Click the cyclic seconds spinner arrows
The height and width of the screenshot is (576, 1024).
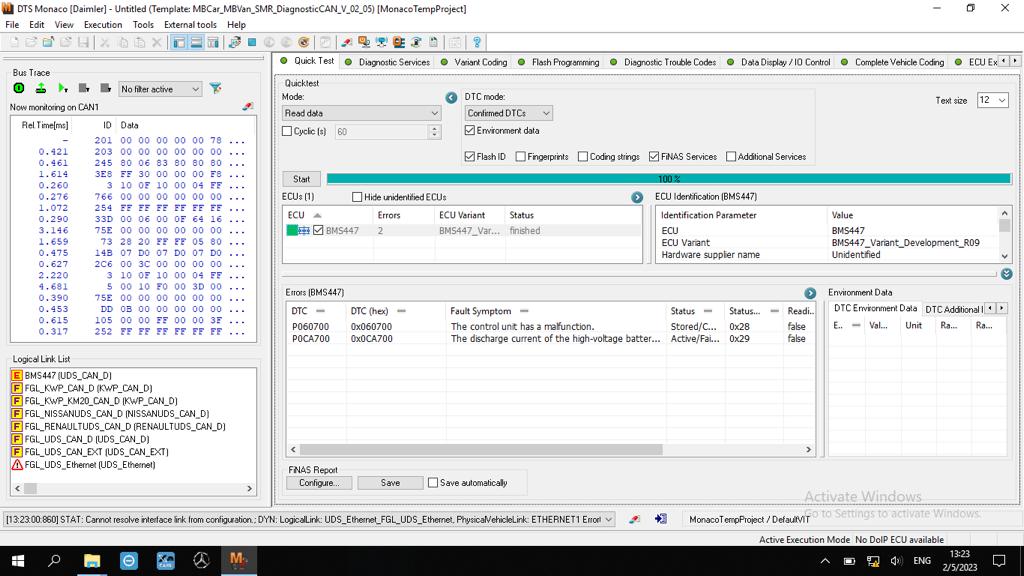(x=434, y=131)
